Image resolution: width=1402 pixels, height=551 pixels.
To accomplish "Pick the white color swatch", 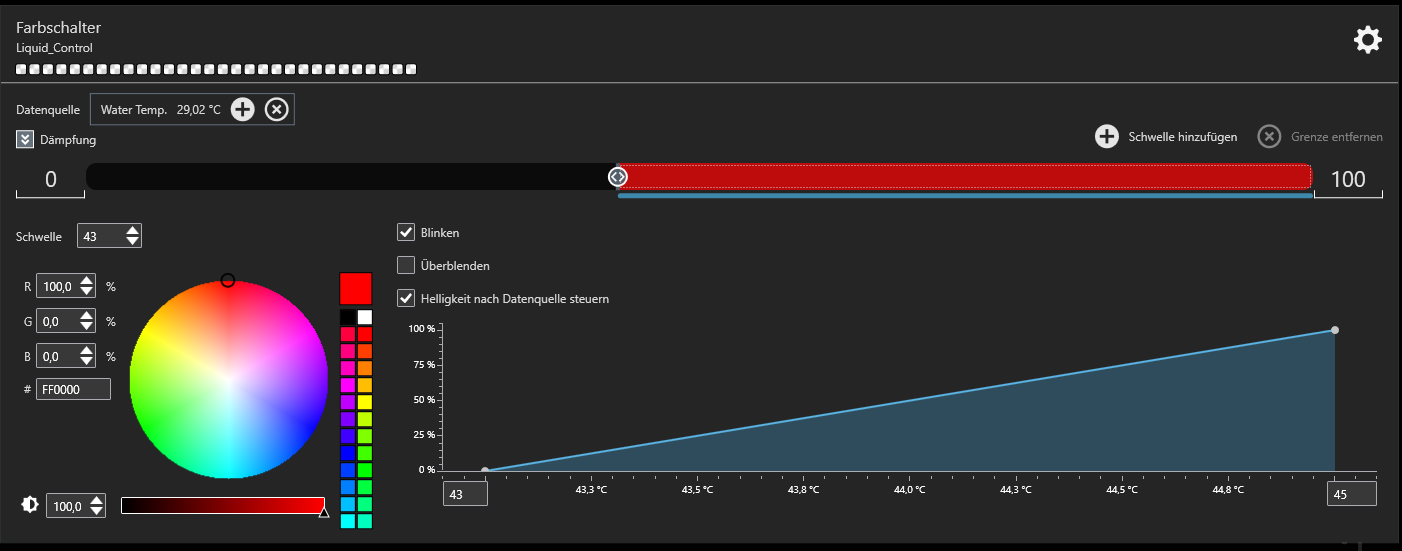I will point(365,317).
